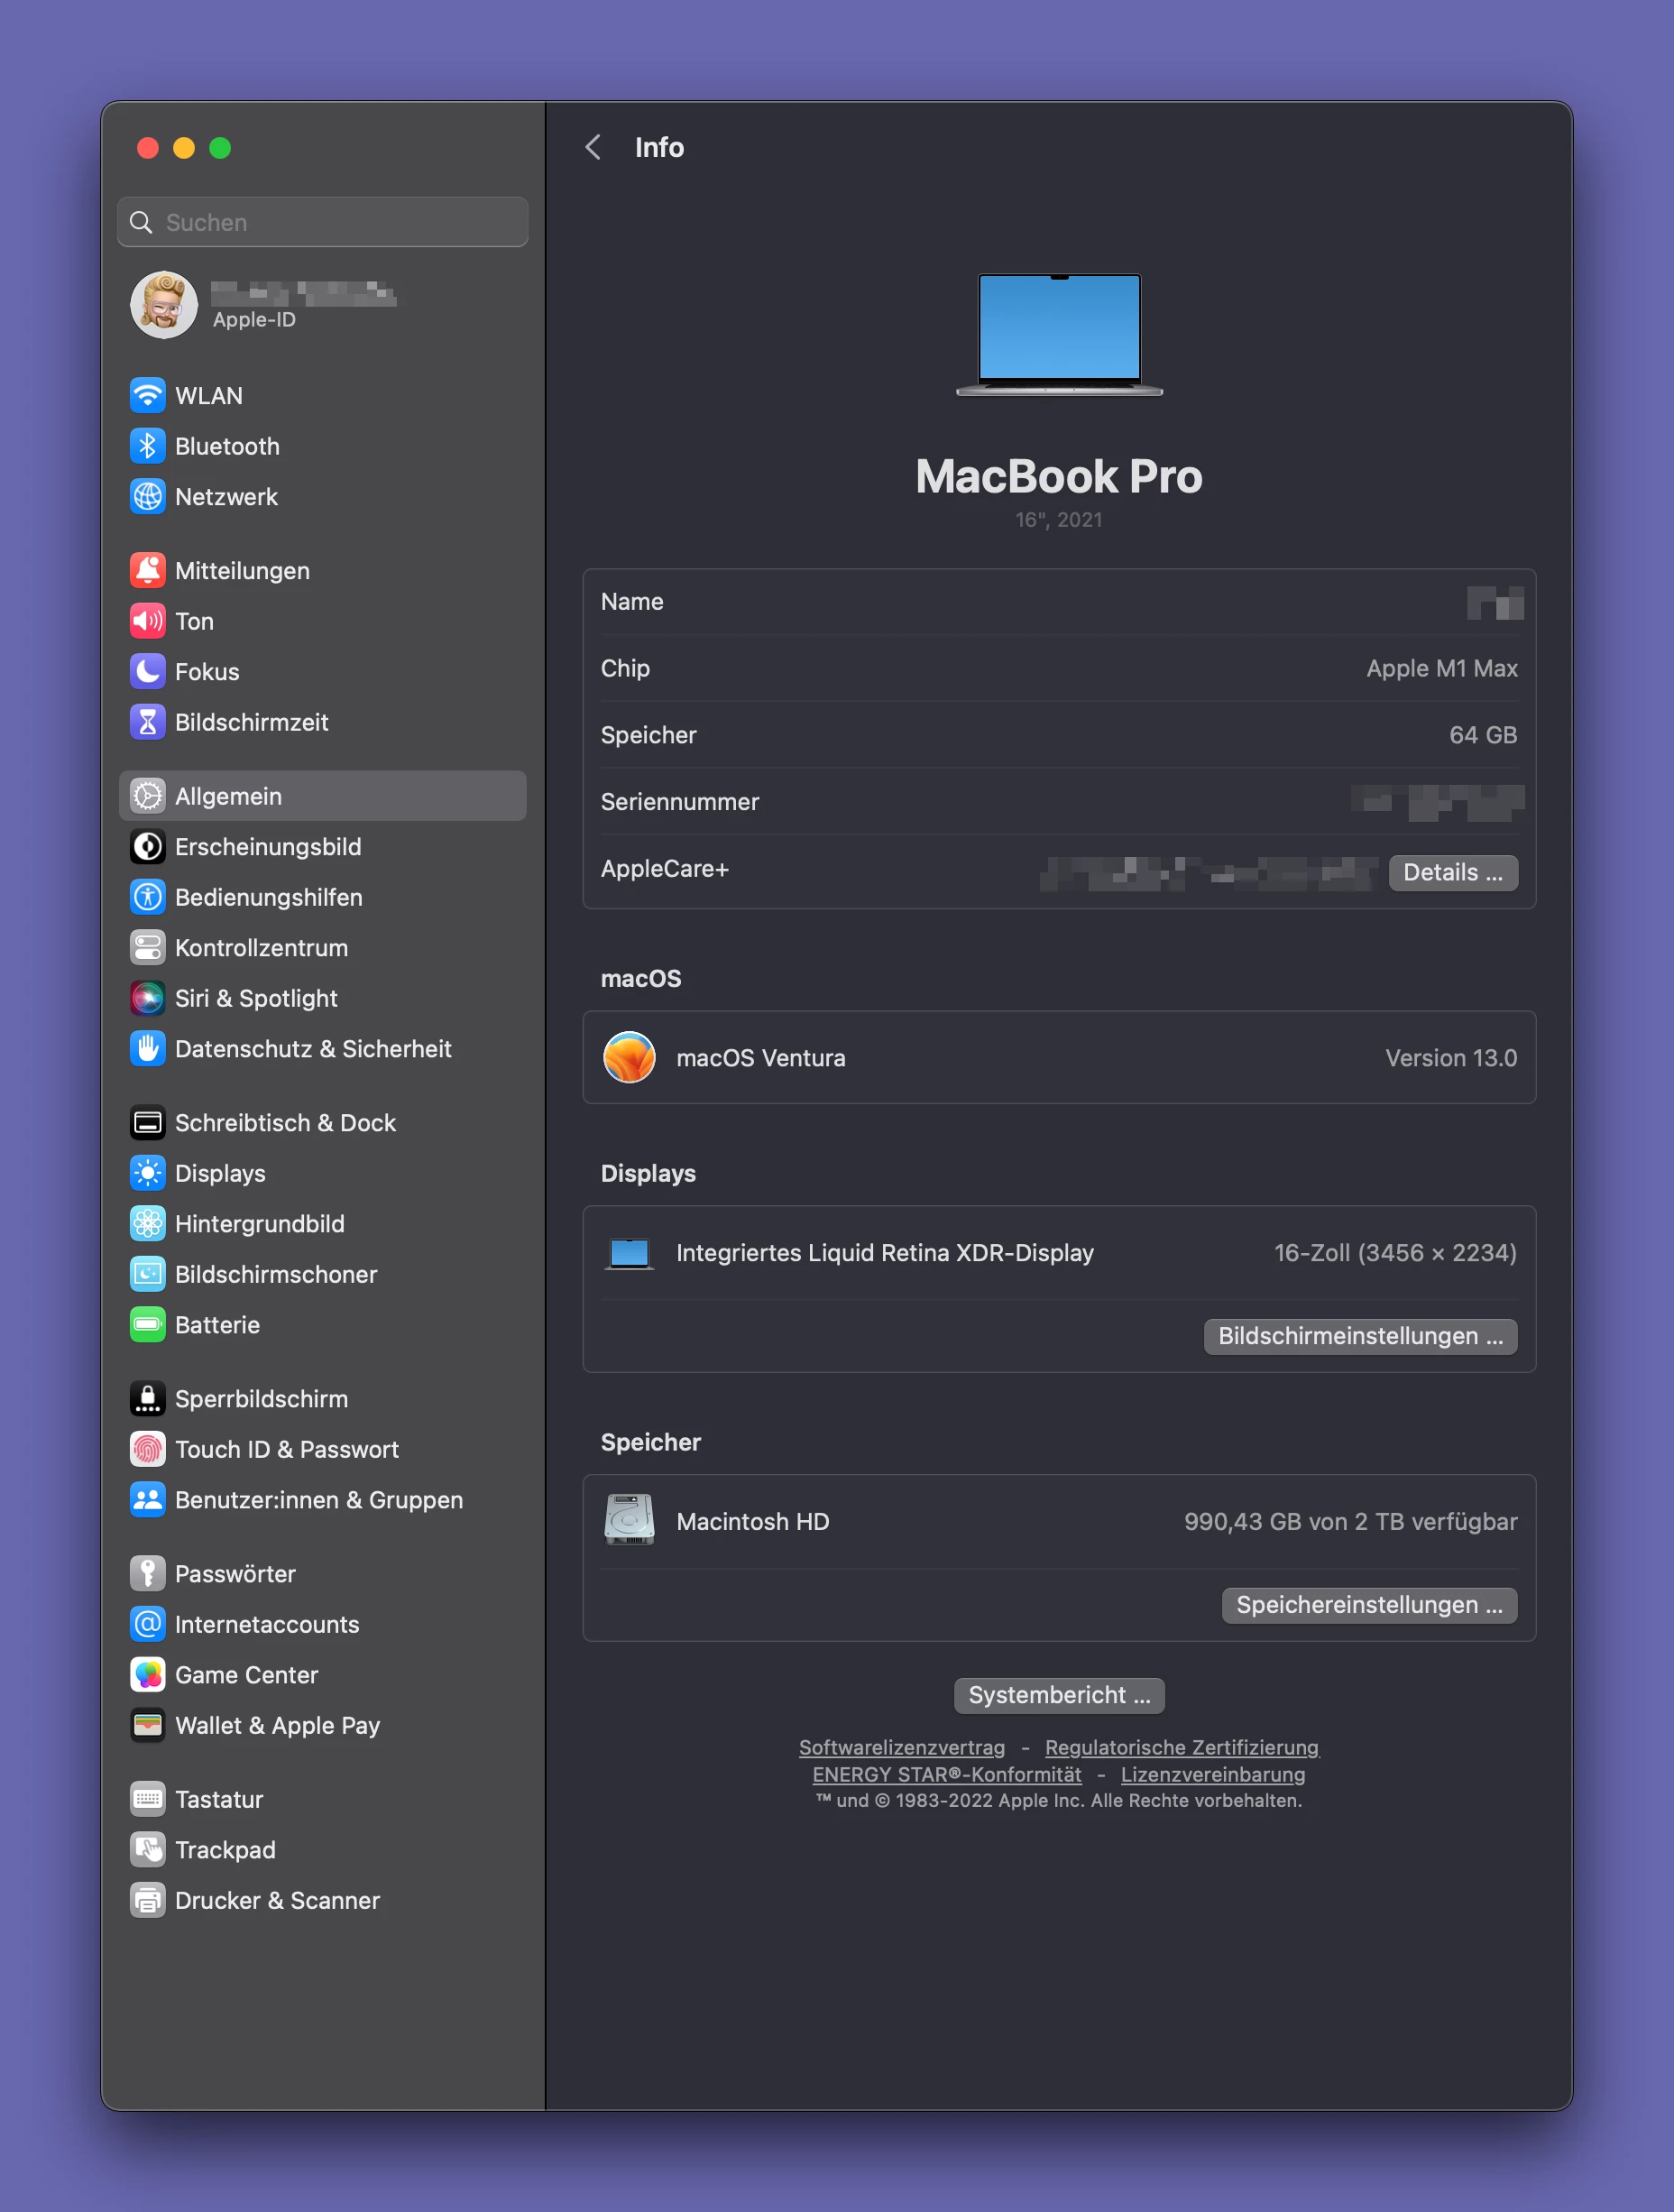1674x2212 pixels.
Task: Open Apple-ID profile avatar
Action: pyautogui.click(x=164, y=305)
